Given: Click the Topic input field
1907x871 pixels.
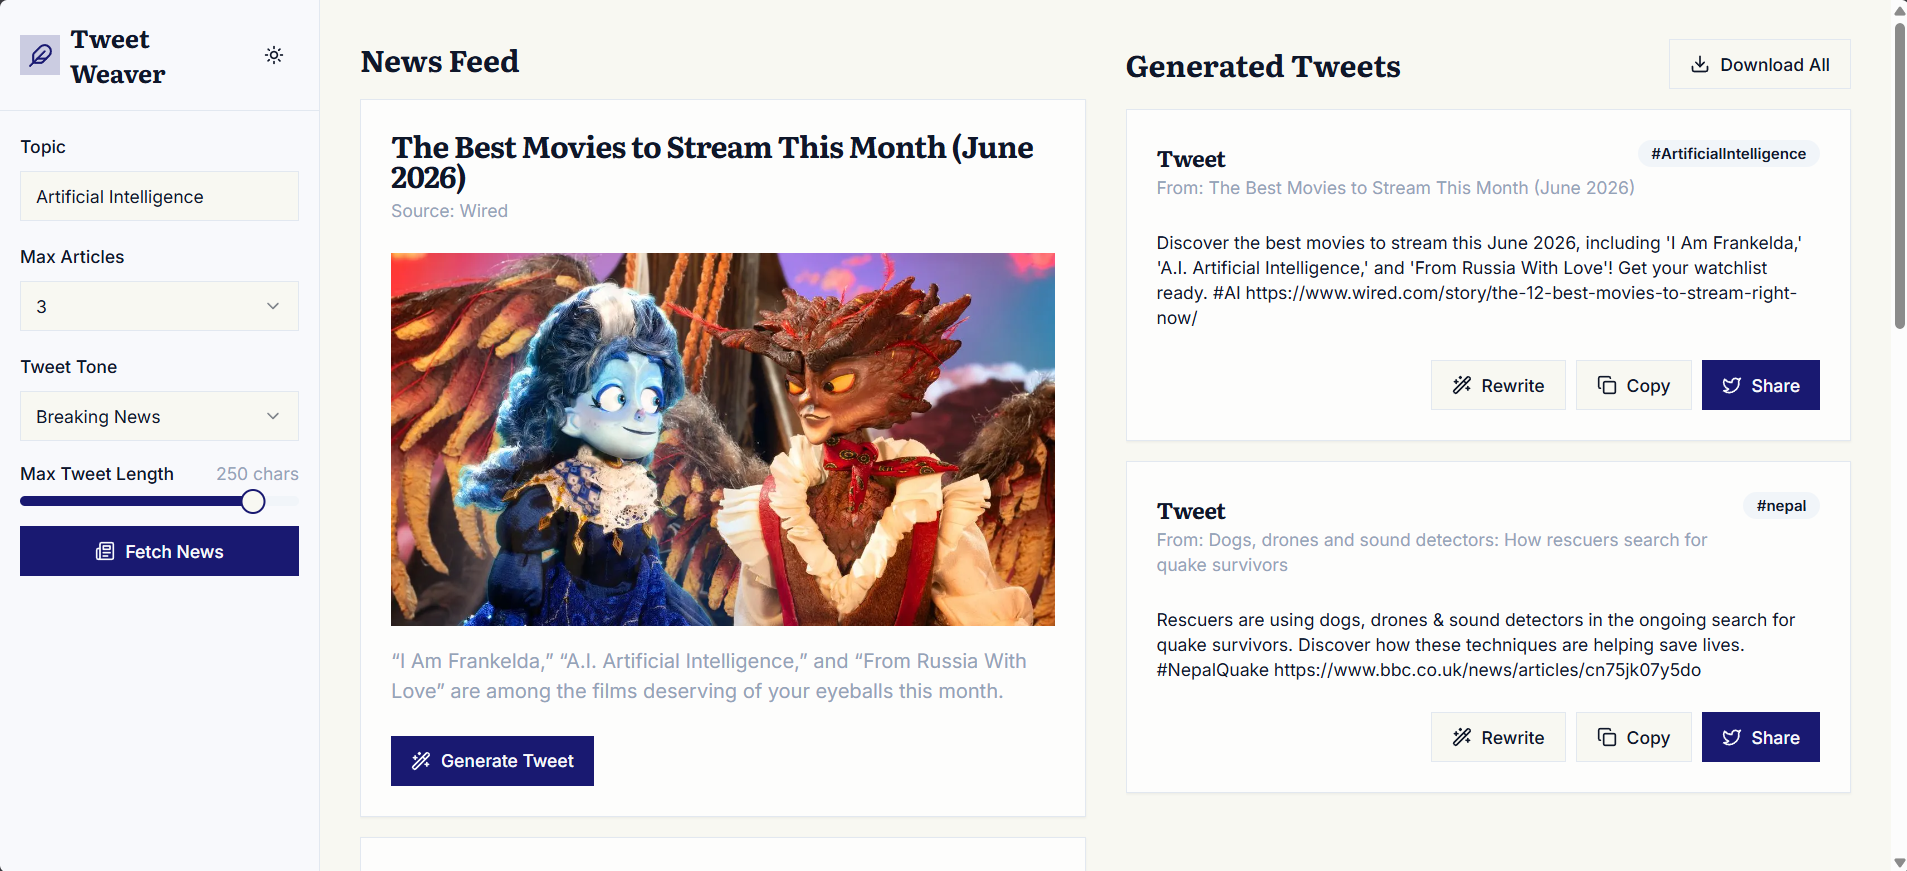Looking at the screenshot, I should pos(159,196).
